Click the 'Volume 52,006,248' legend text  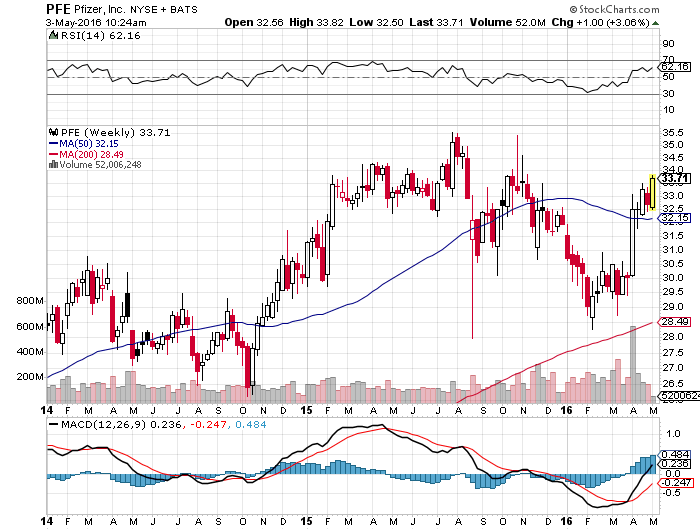click(100, 164)
